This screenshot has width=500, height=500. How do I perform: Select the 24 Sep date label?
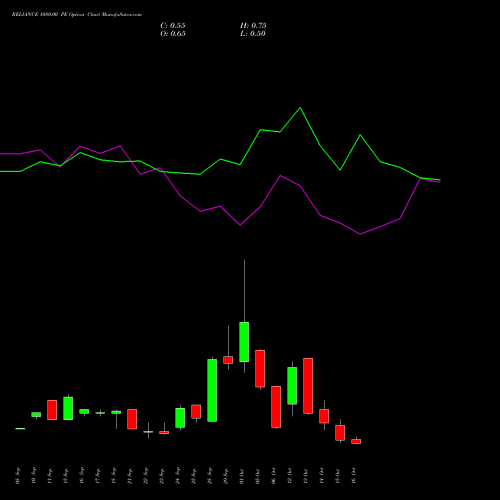178,476
